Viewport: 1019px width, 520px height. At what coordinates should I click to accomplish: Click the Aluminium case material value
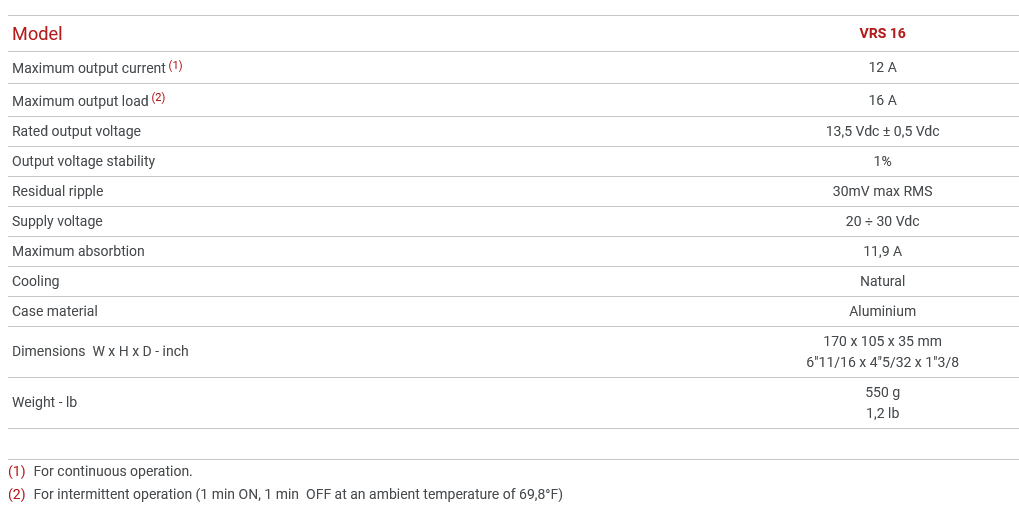882,311
